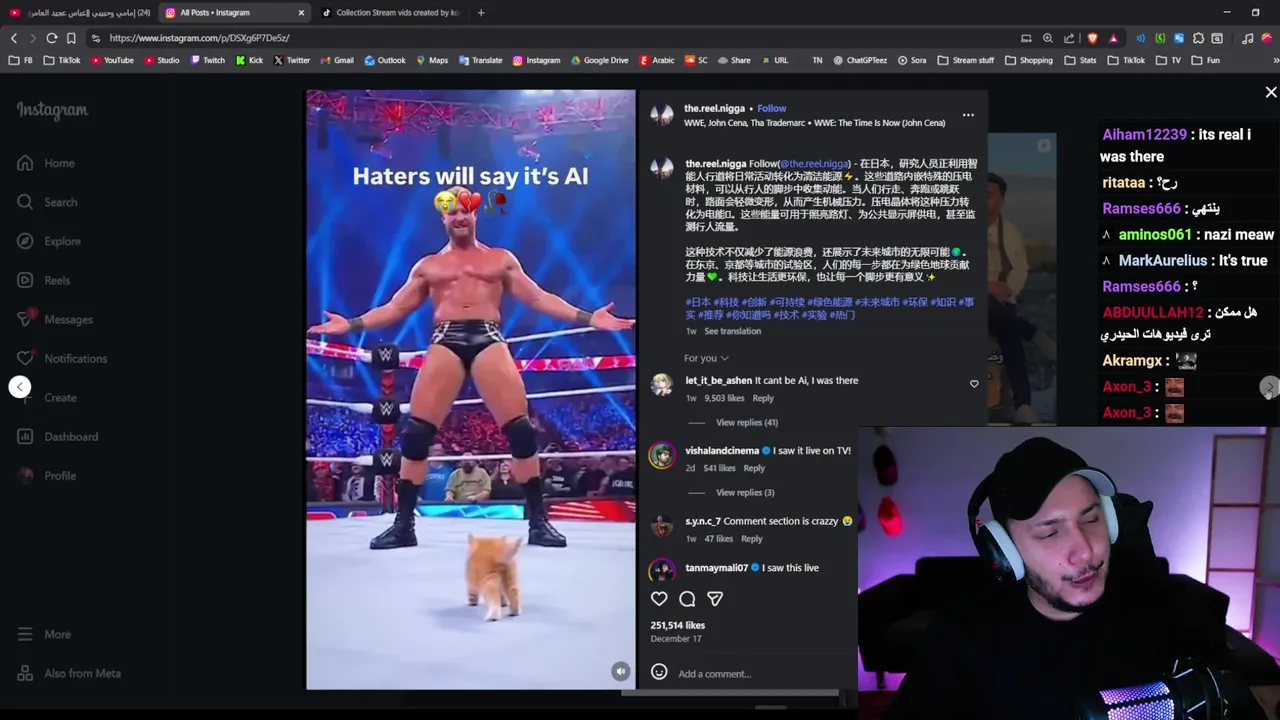Click the 251,514 likes count
Screen dimensions: 1280x720
tap(677, 625)
